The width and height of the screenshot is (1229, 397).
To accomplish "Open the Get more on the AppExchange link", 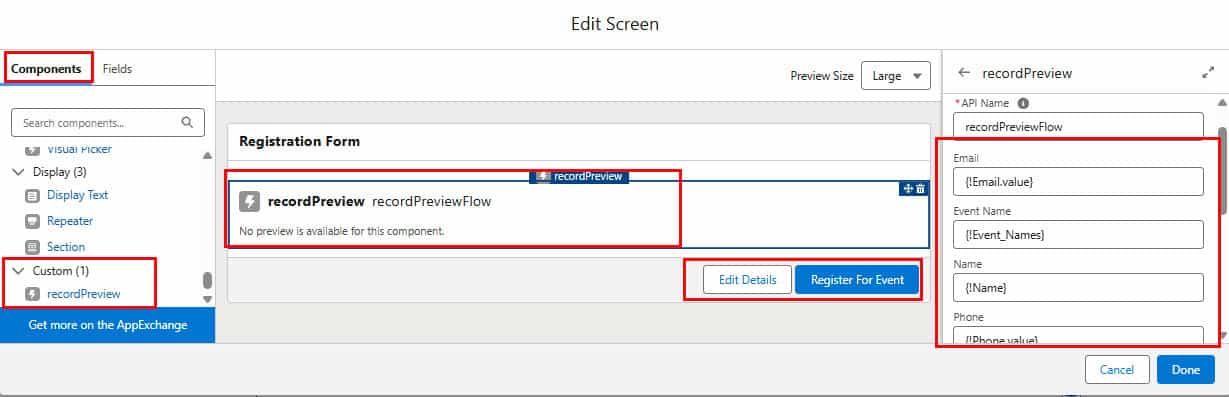I will pyautogui.click(x=107, y=325).
